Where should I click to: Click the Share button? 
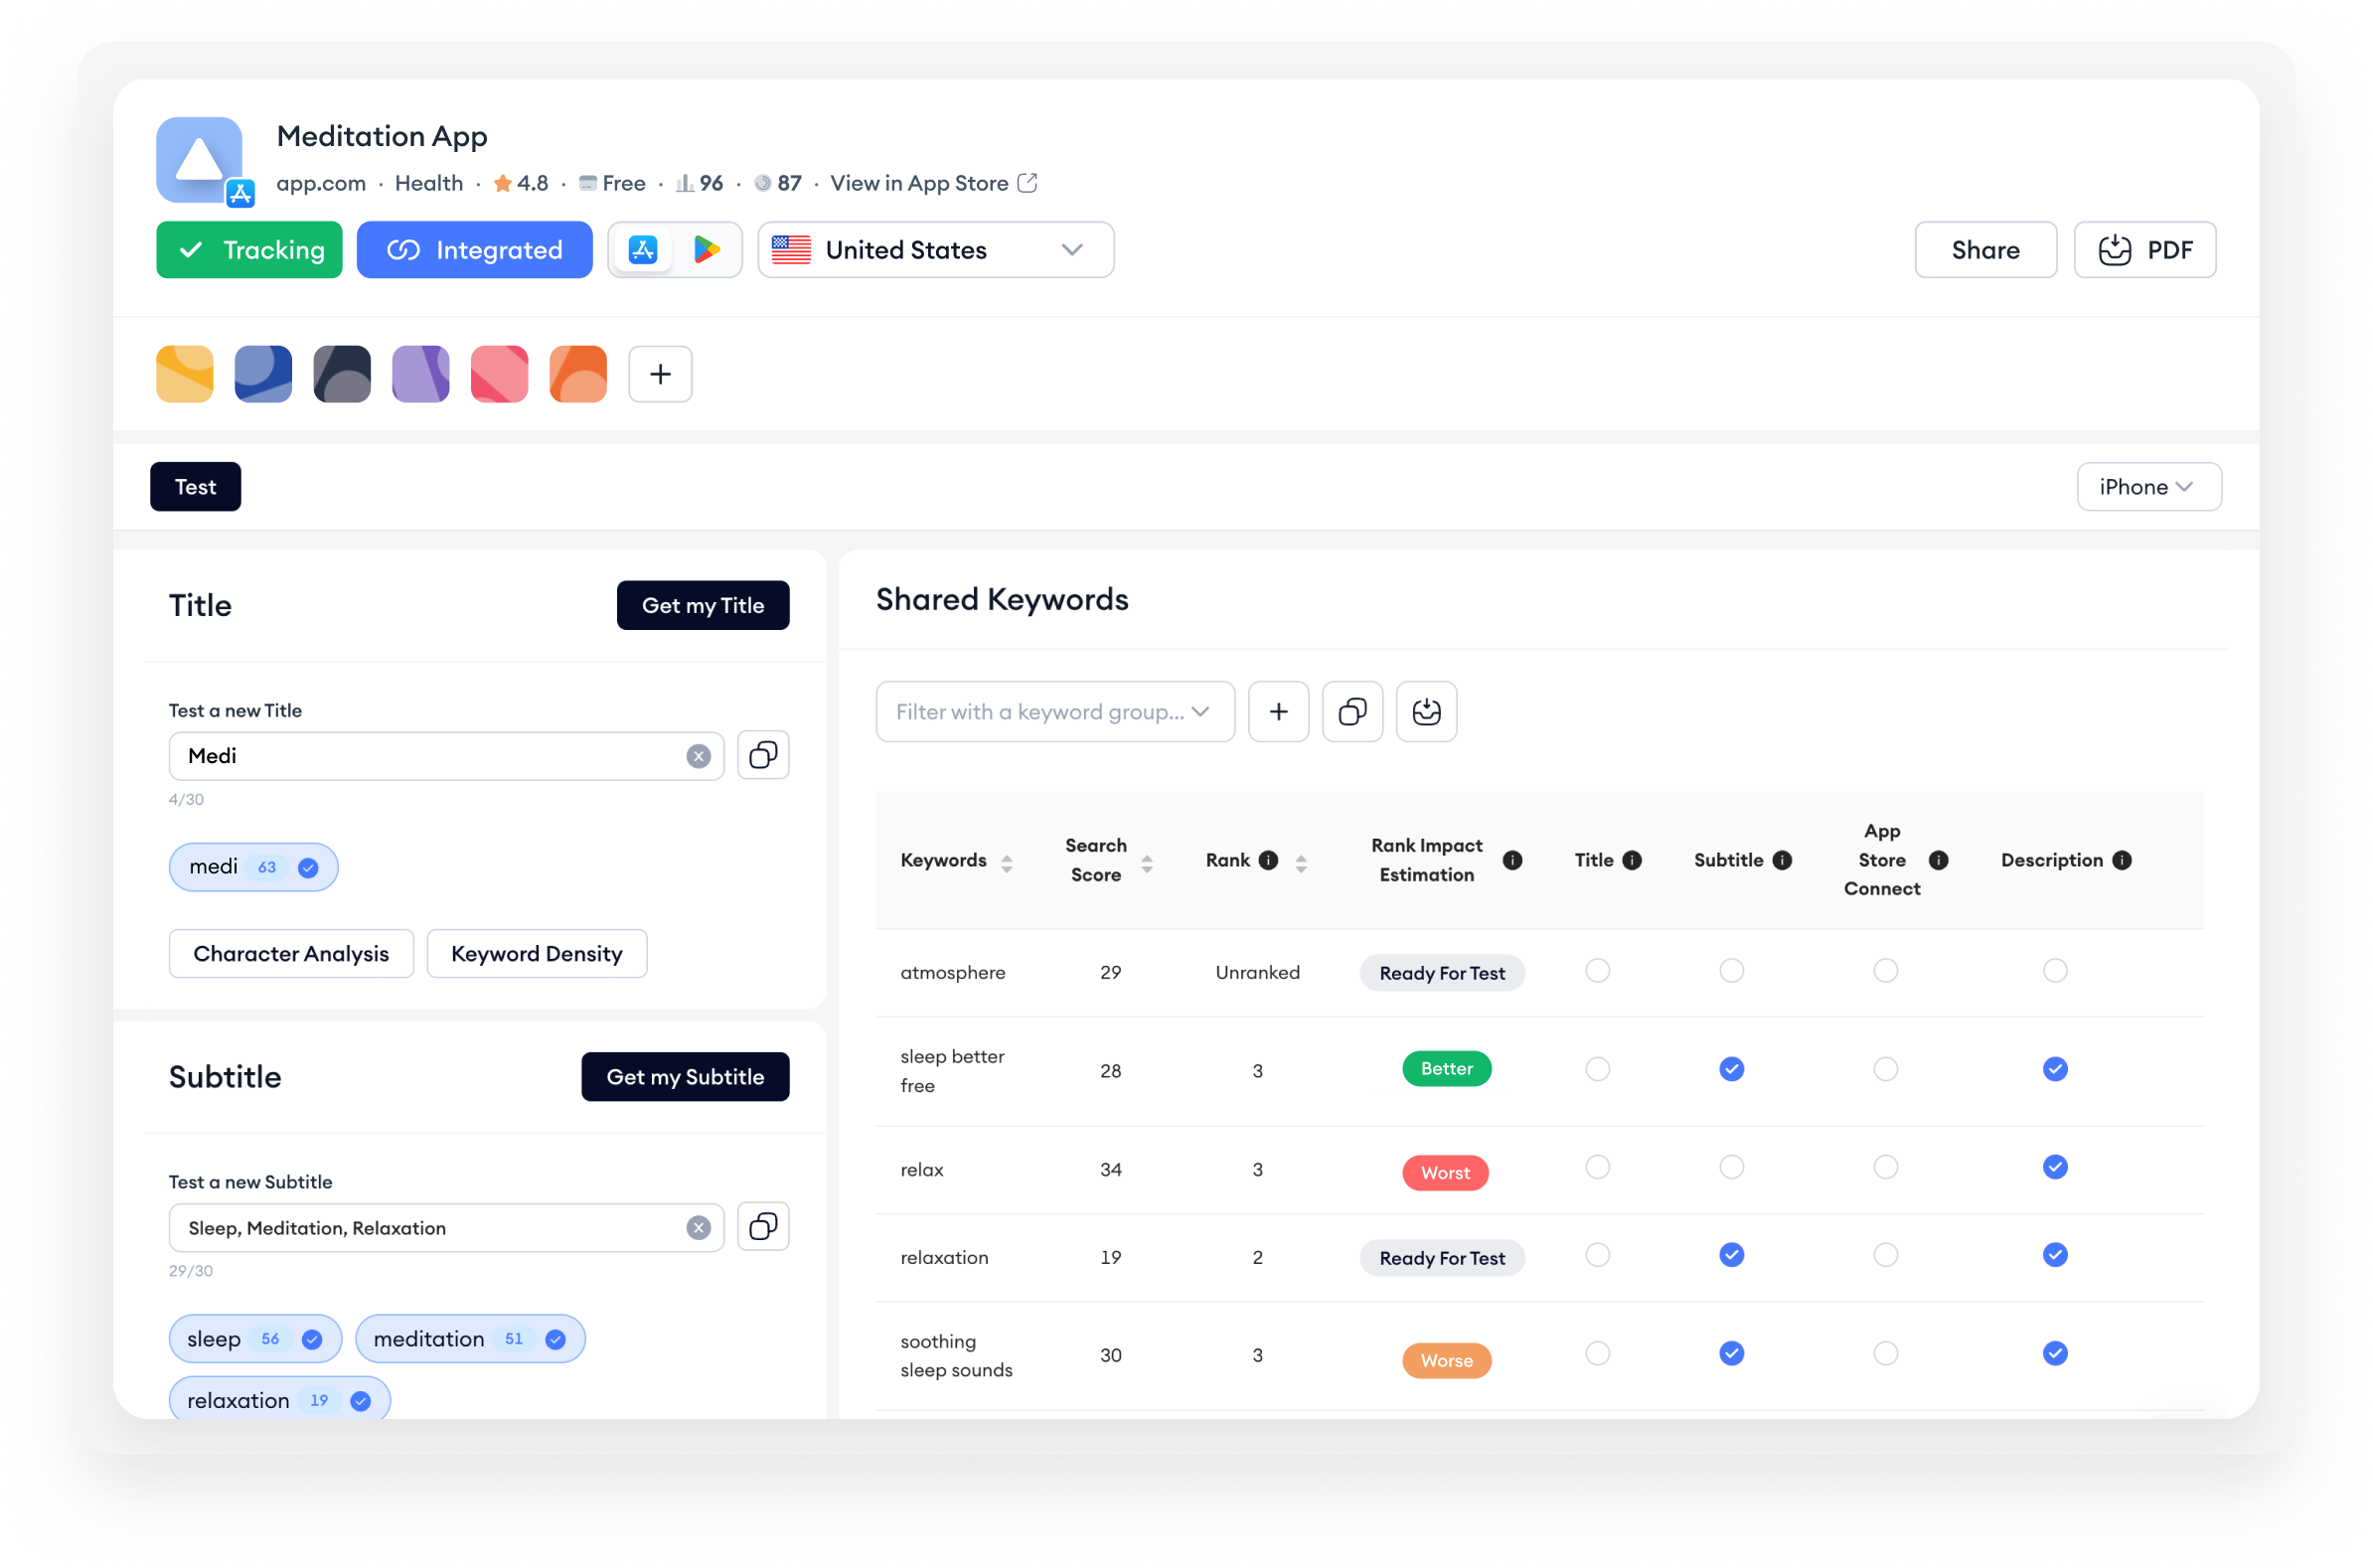[1985, 250]
